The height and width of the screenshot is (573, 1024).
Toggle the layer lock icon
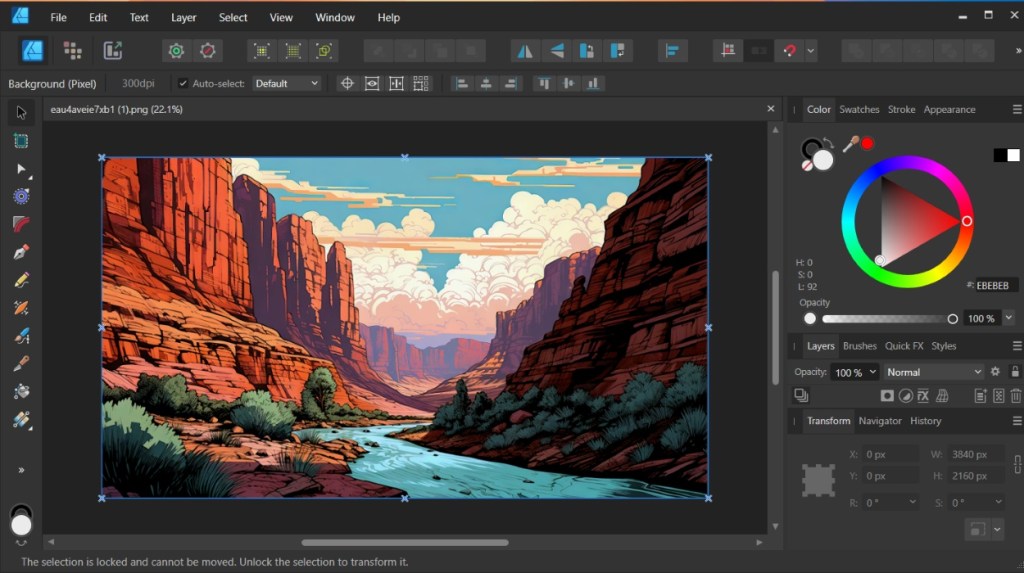tap(1015, 372)
